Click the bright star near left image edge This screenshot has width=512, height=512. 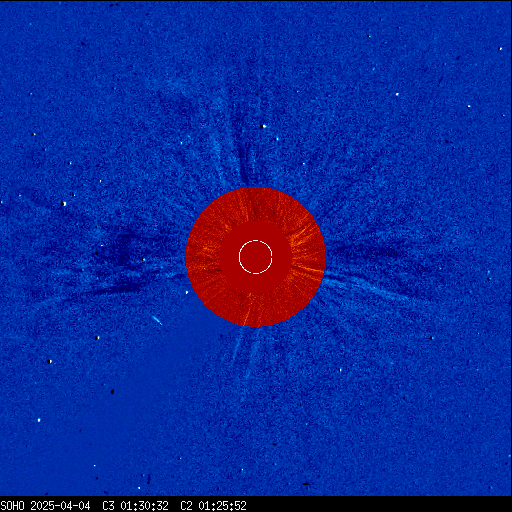click(x=64, y=204)
